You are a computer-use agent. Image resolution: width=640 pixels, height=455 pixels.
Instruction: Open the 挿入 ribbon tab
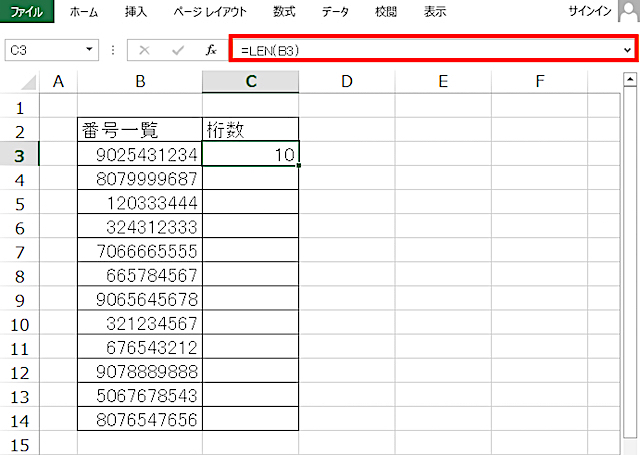(x=137, y=13)
